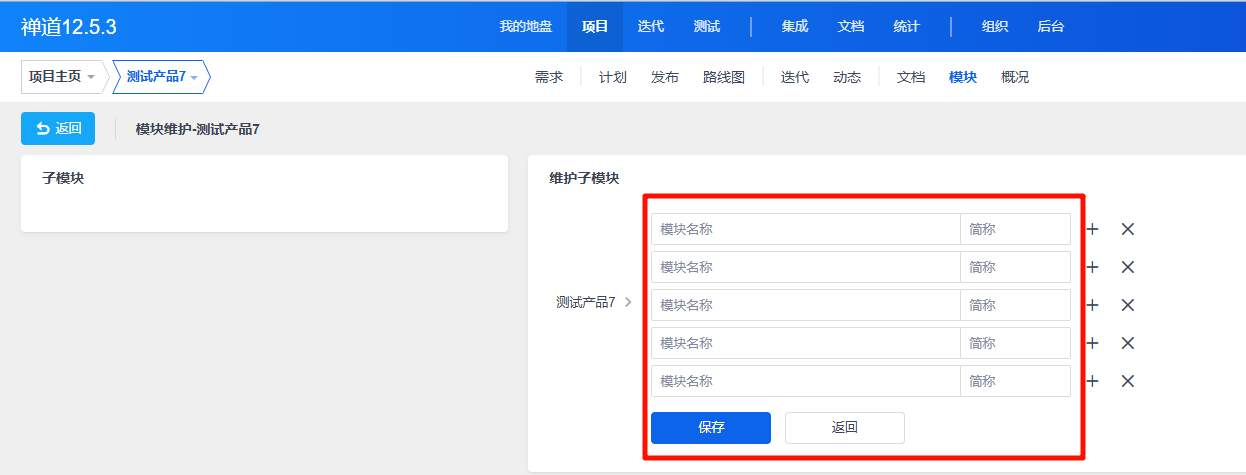The image size is (1246, 475).
Task: Click the plus icon on first module row
Action: [x=1093, y=229]
